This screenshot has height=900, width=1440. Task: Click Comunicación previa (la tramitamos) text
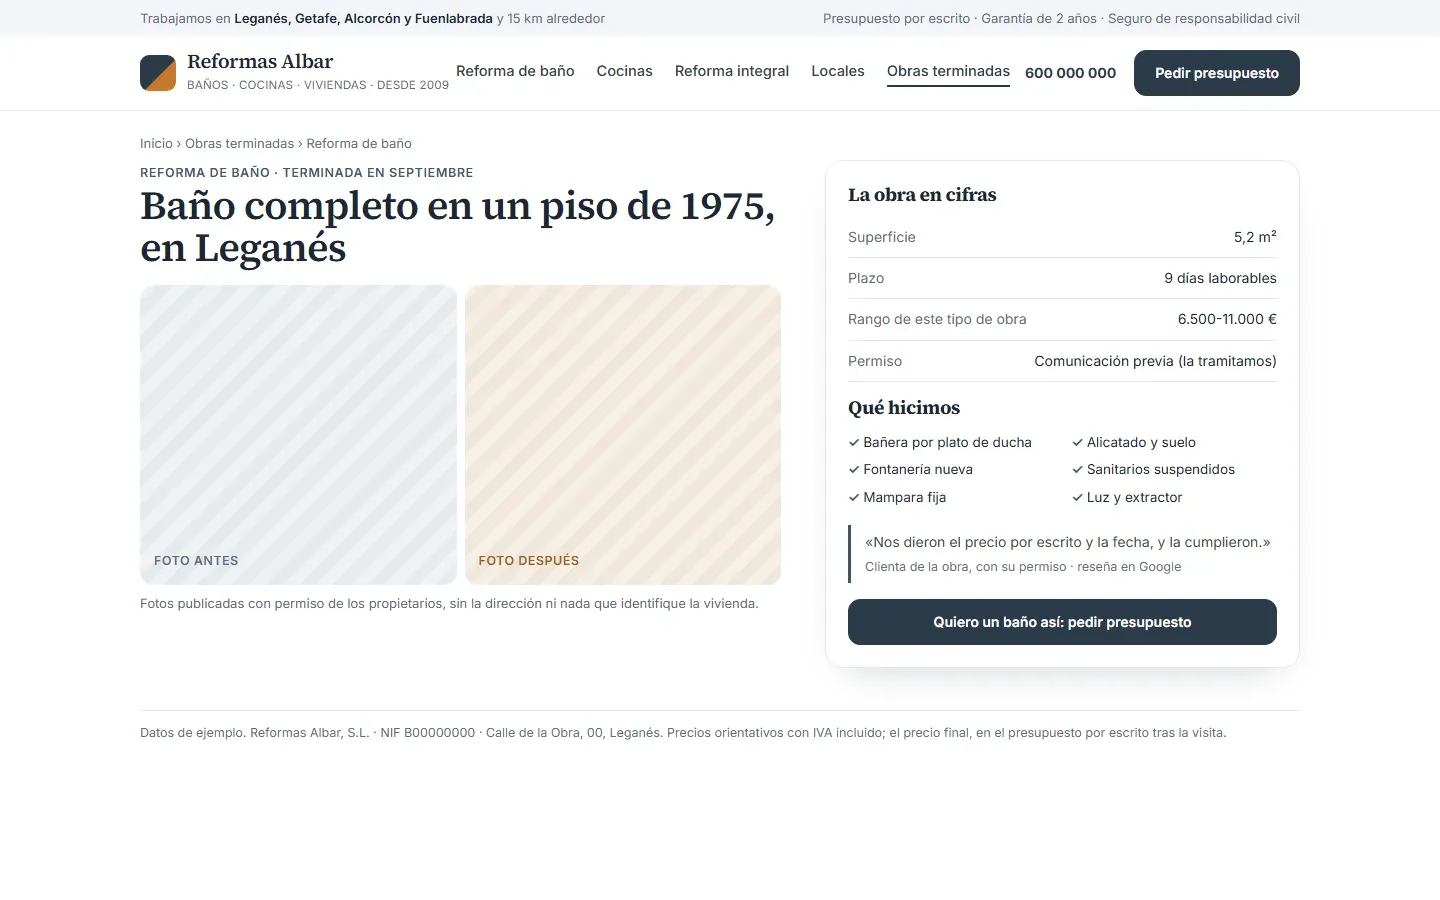click(x=1155, y=361)
